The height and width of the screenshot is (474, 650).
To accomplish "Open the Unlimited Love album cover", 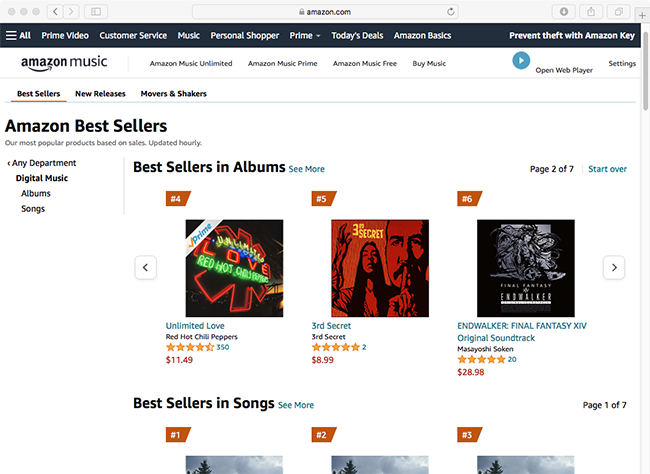I will [x=234, y=267].
